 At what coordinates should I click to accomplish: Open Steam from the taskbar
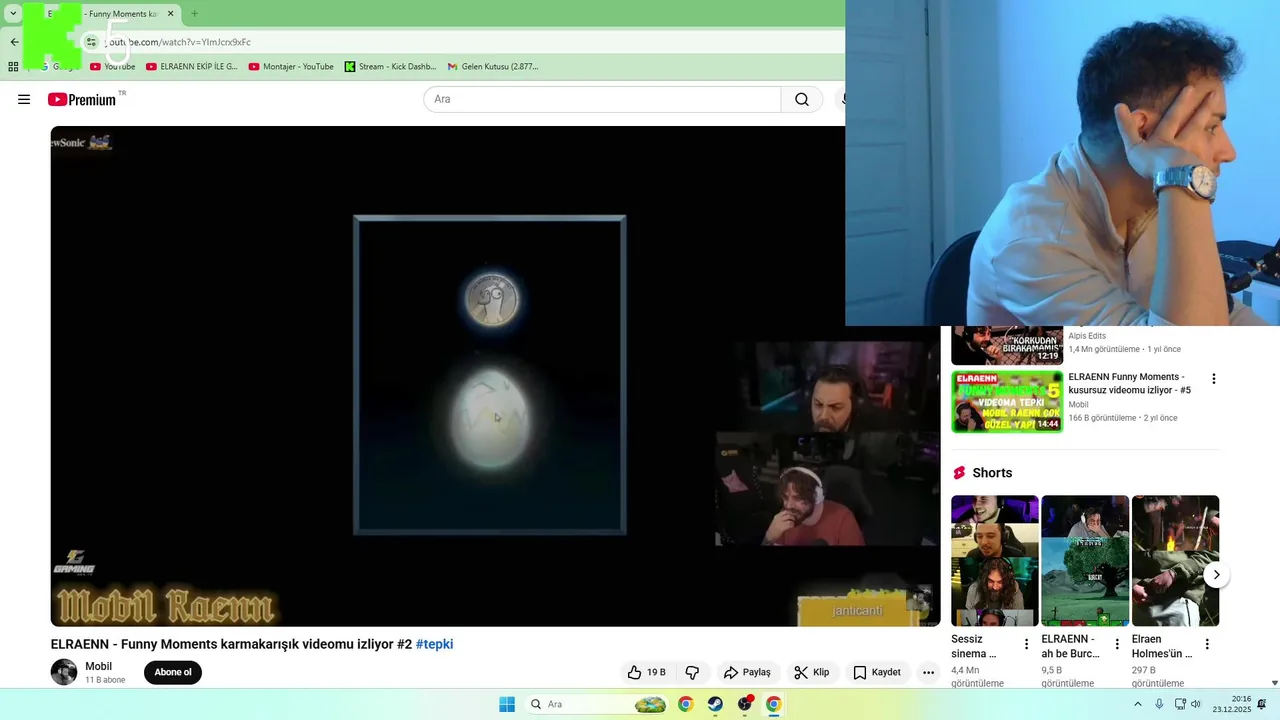click(x=715, y=704)
